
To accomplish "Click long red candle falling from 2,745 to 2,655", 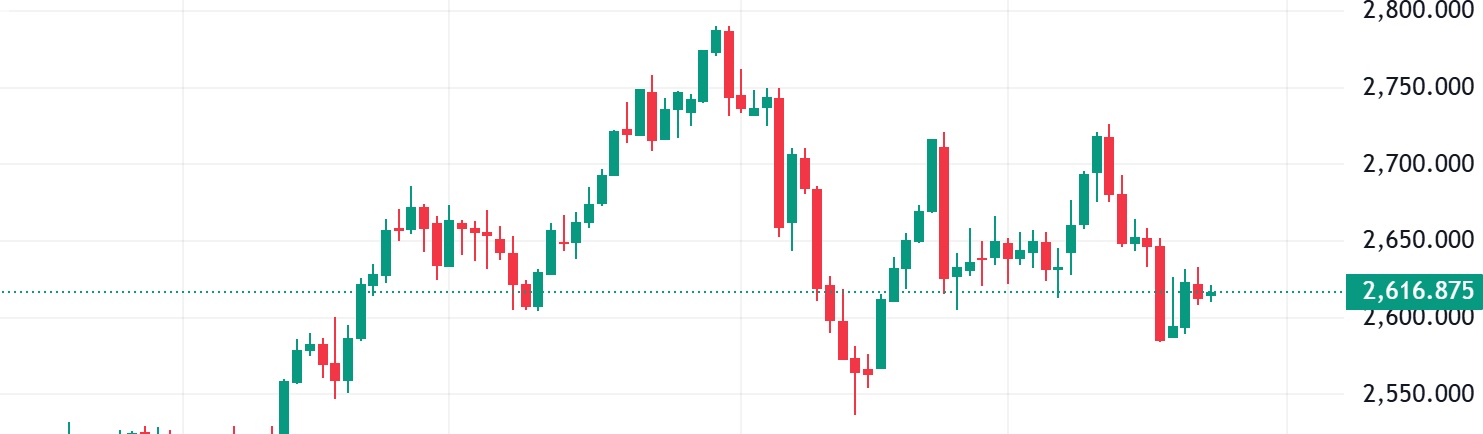I will [779, 162].
